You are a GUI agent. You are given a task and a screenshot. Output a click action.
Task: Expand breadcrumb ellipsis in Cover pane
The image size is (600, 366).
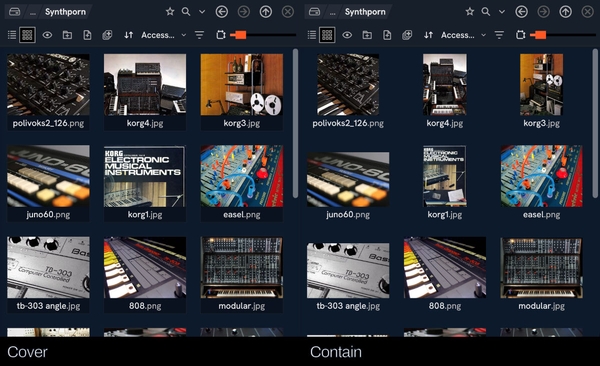point(33,13)
